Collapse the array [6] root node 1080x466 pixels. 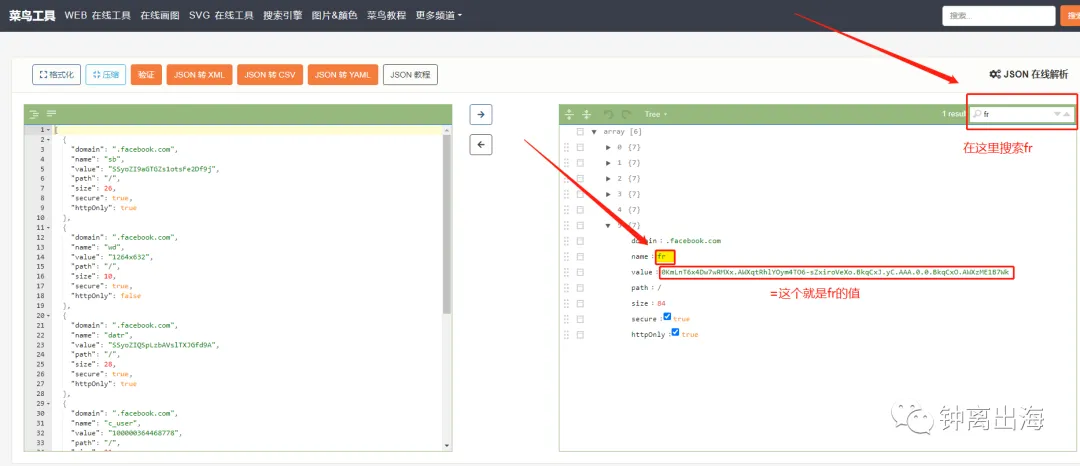point(594,131)
